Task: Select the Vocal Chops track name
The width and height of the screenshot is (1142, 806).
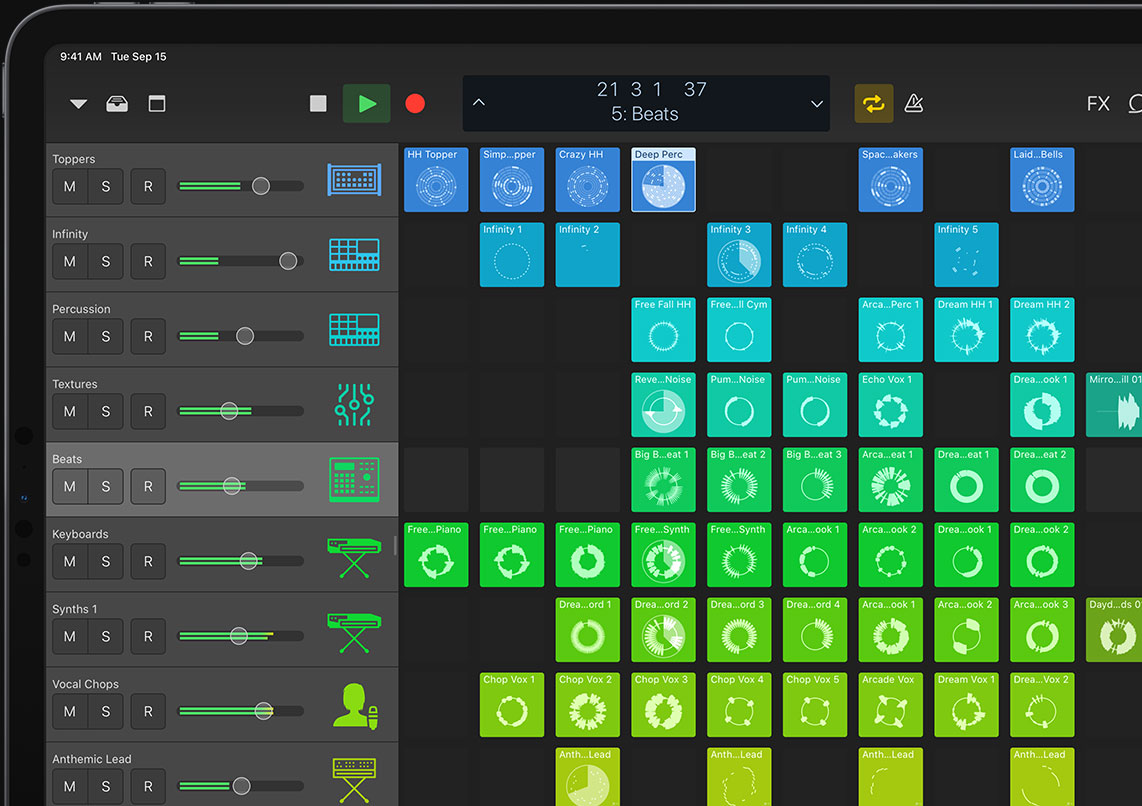Action: [x=85, y=684]
